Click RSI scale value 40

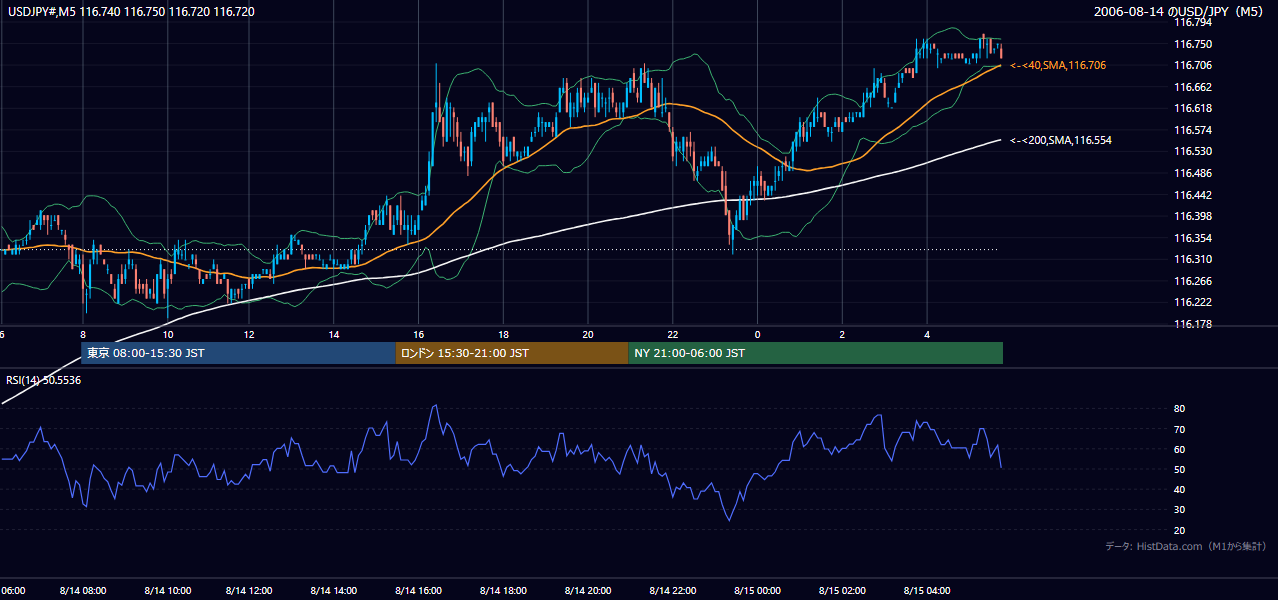1179,489
